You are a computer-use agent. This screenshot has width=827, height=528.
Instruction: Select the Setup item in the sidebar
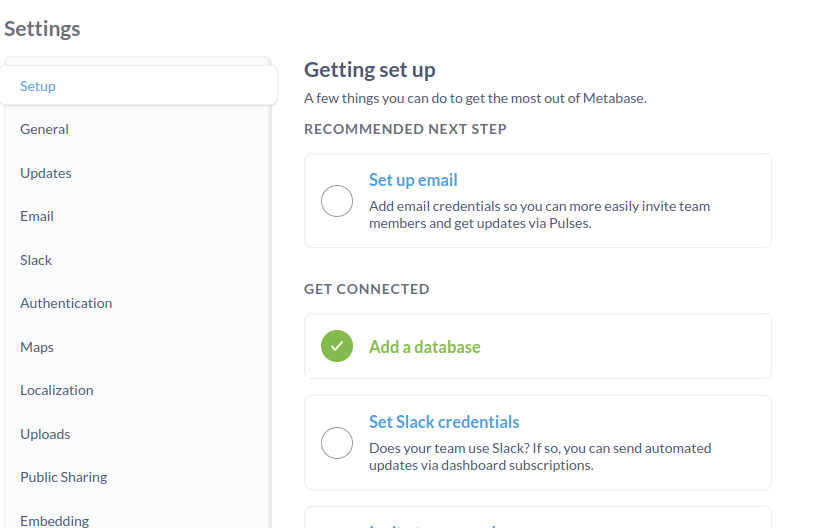(139, 85)
